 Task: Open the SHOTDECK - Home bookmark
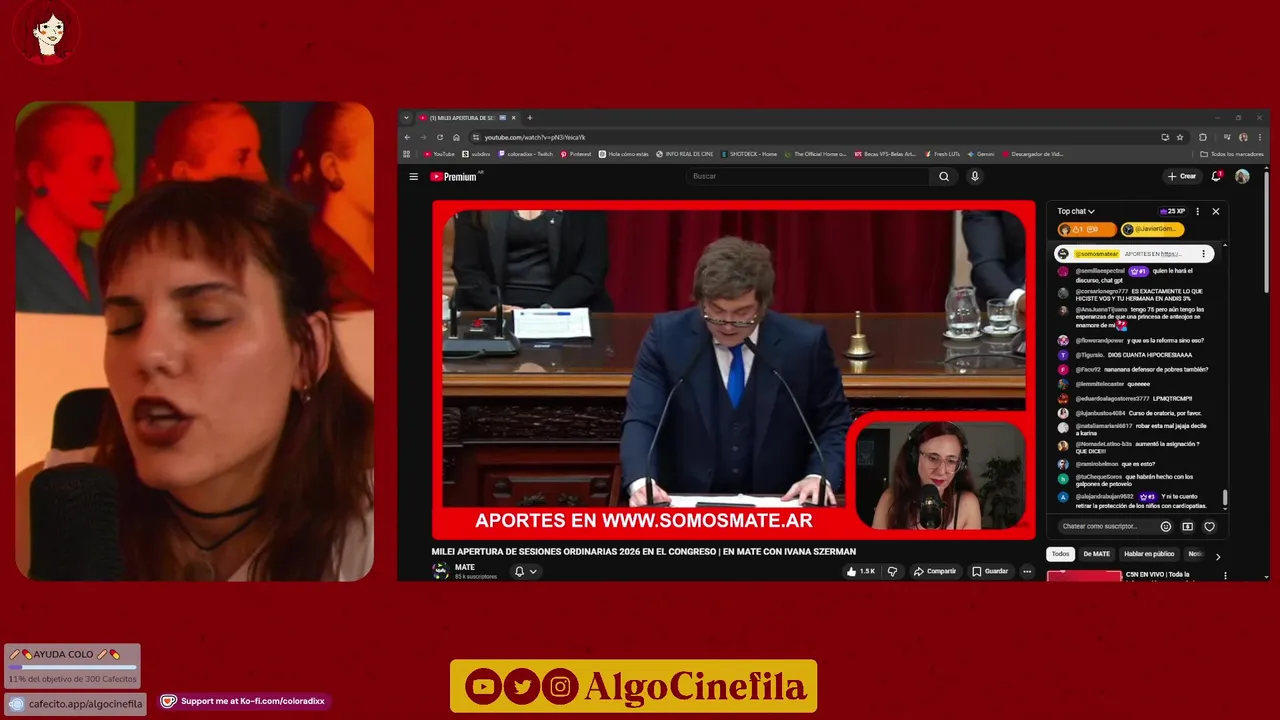(x=750, y=154)
